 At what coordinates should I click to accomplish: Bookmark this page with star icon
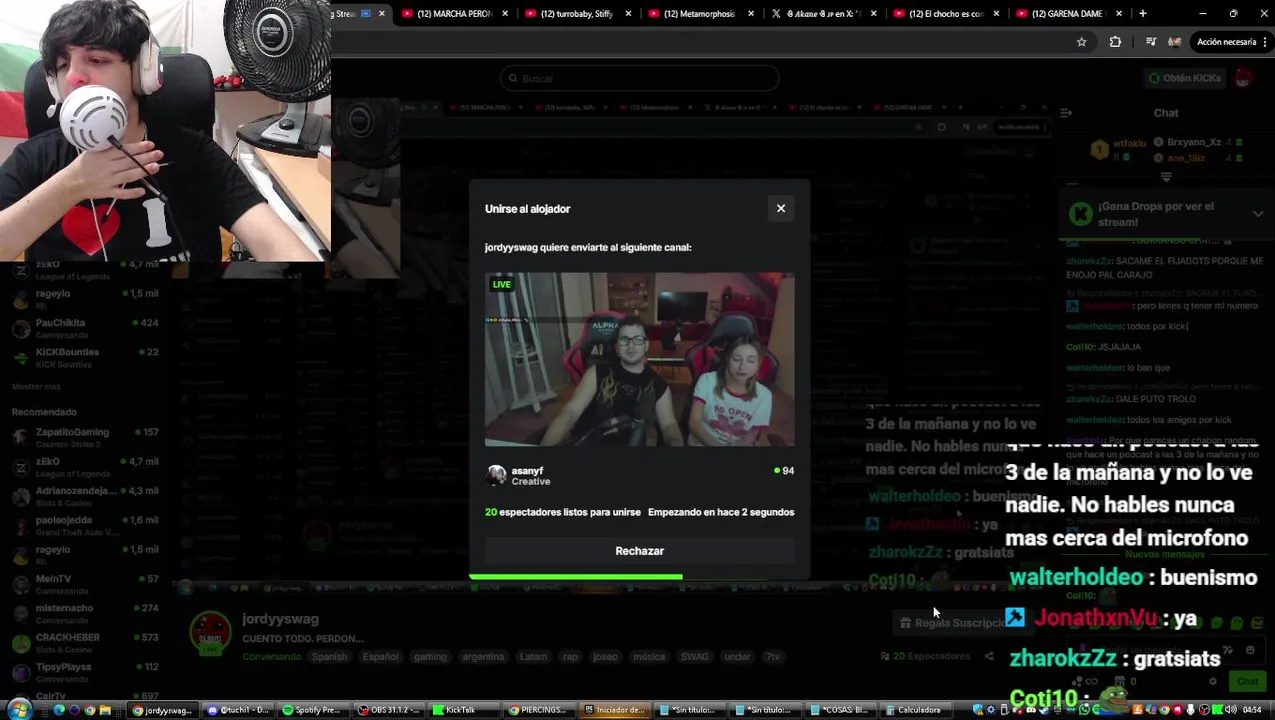coord(1081,42)
